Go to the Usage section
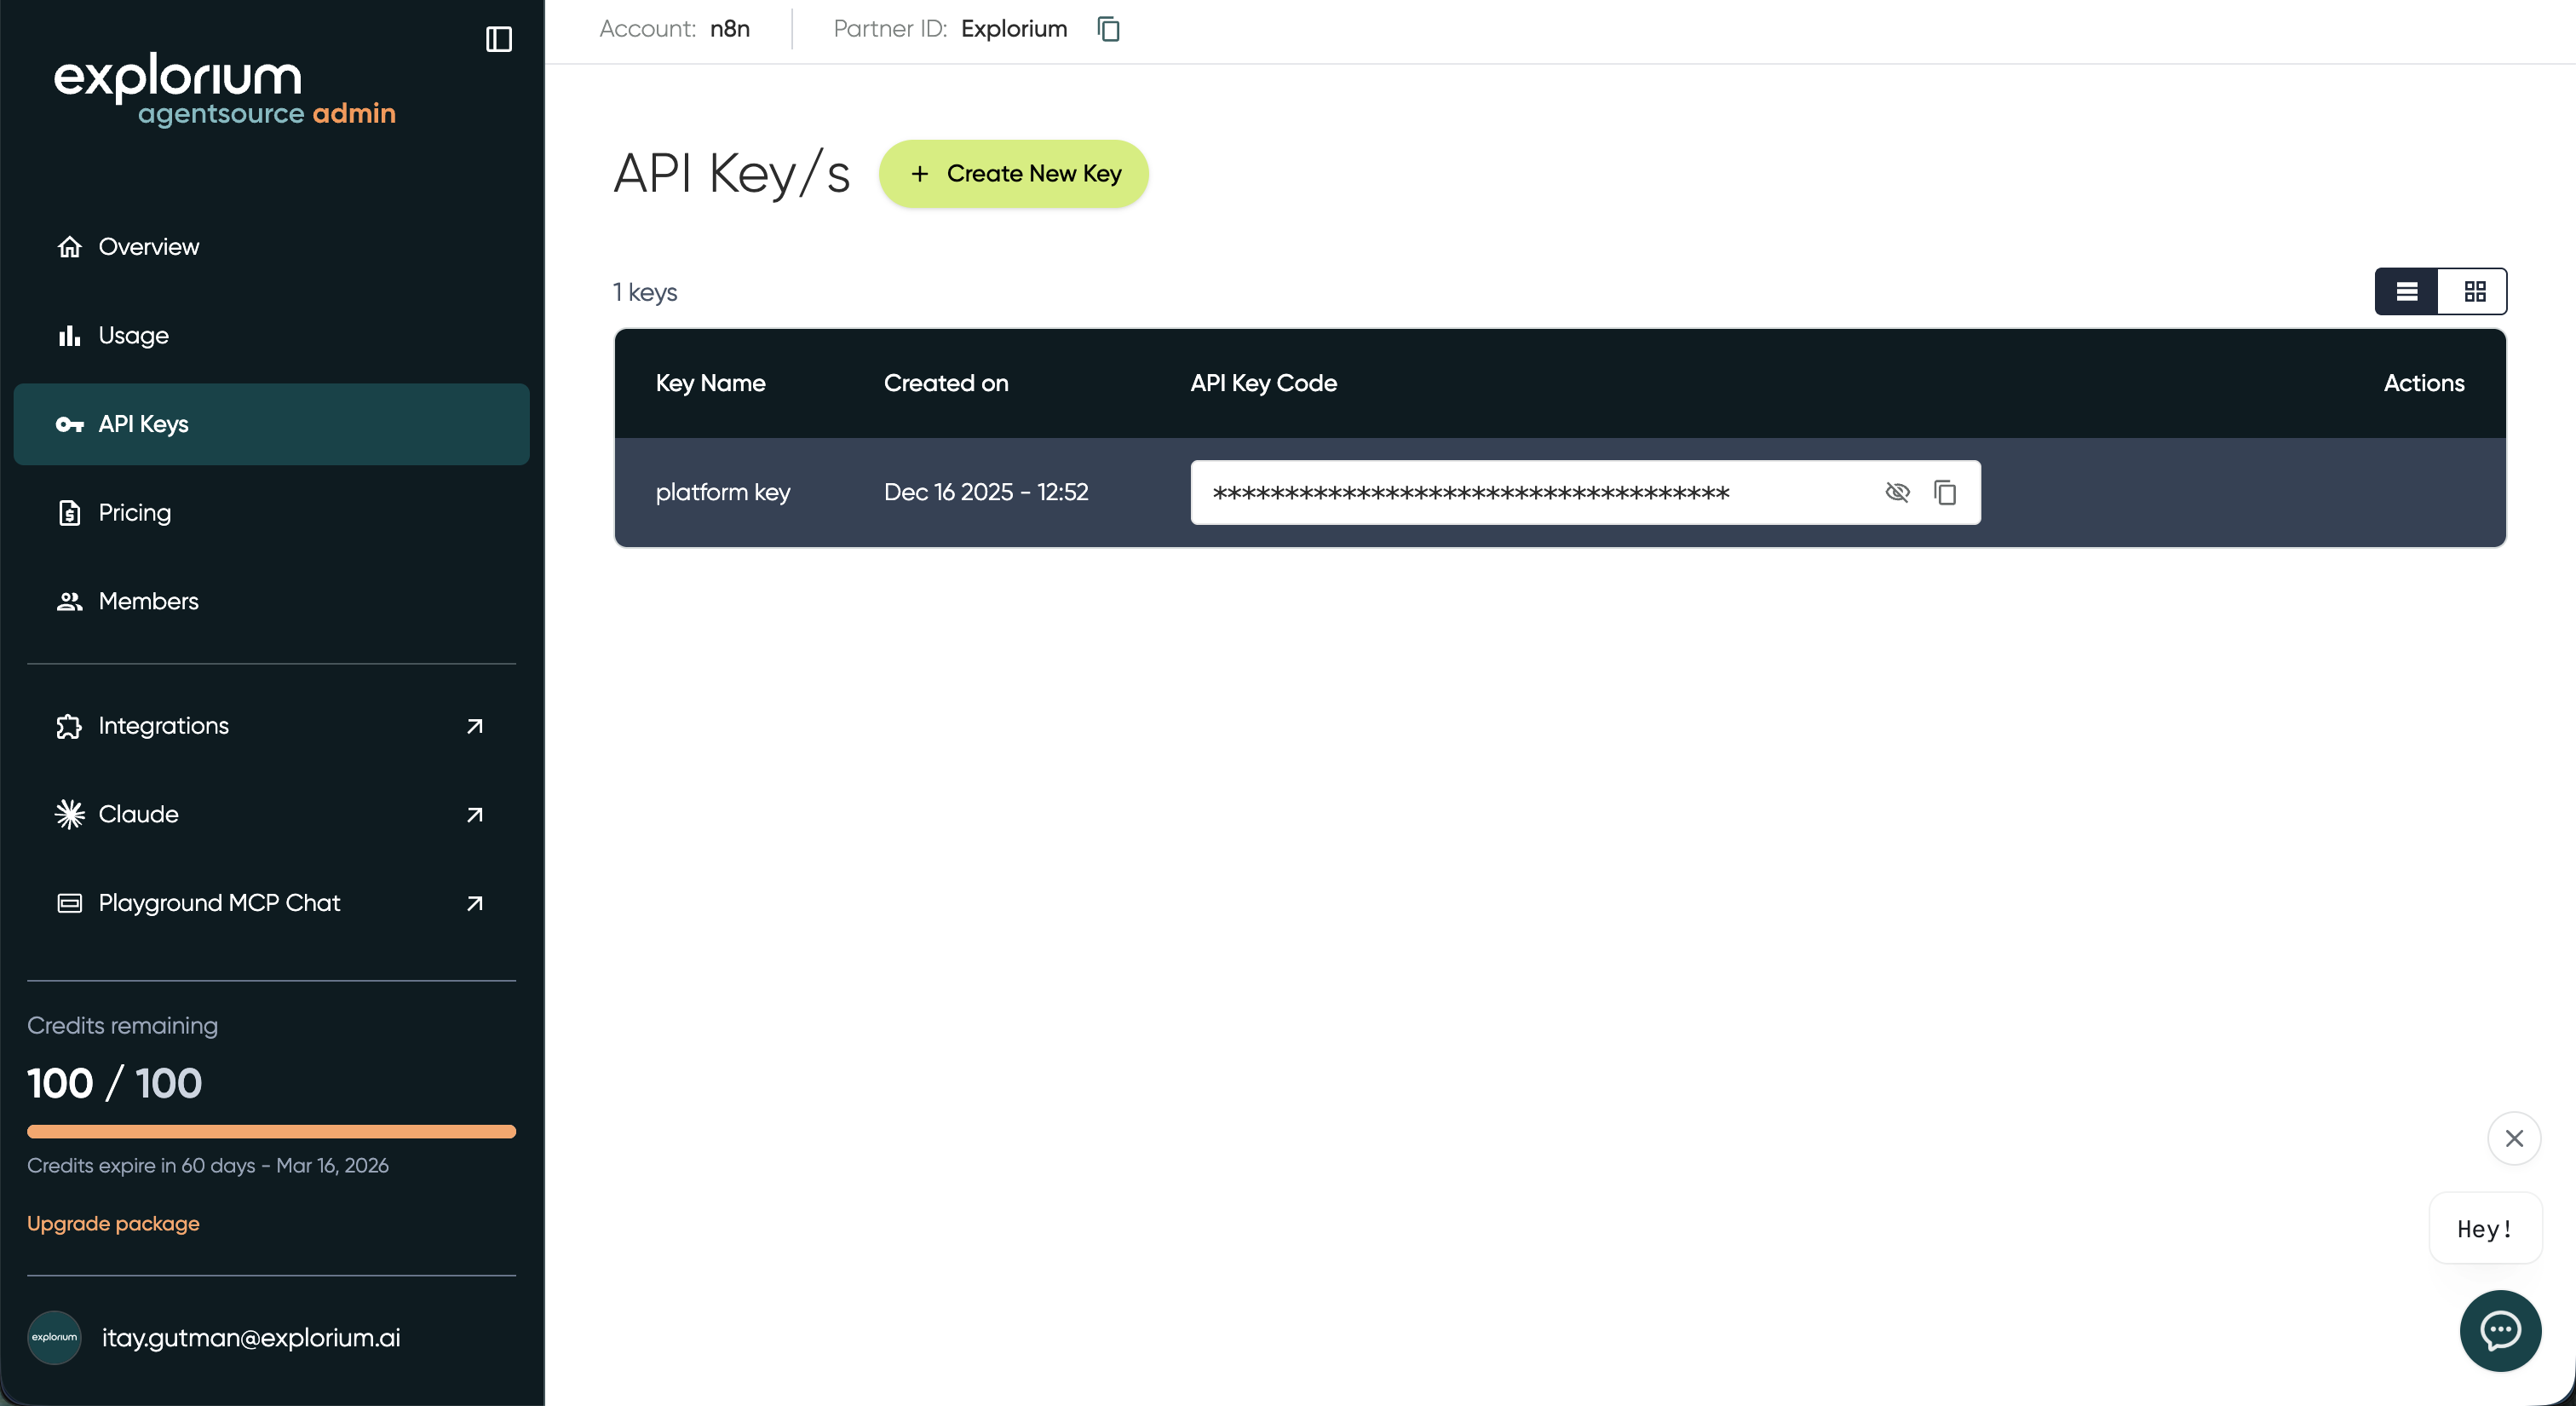Image resolution: width=2576 pixels, height=1406 pixels. [x=271, y=336]
